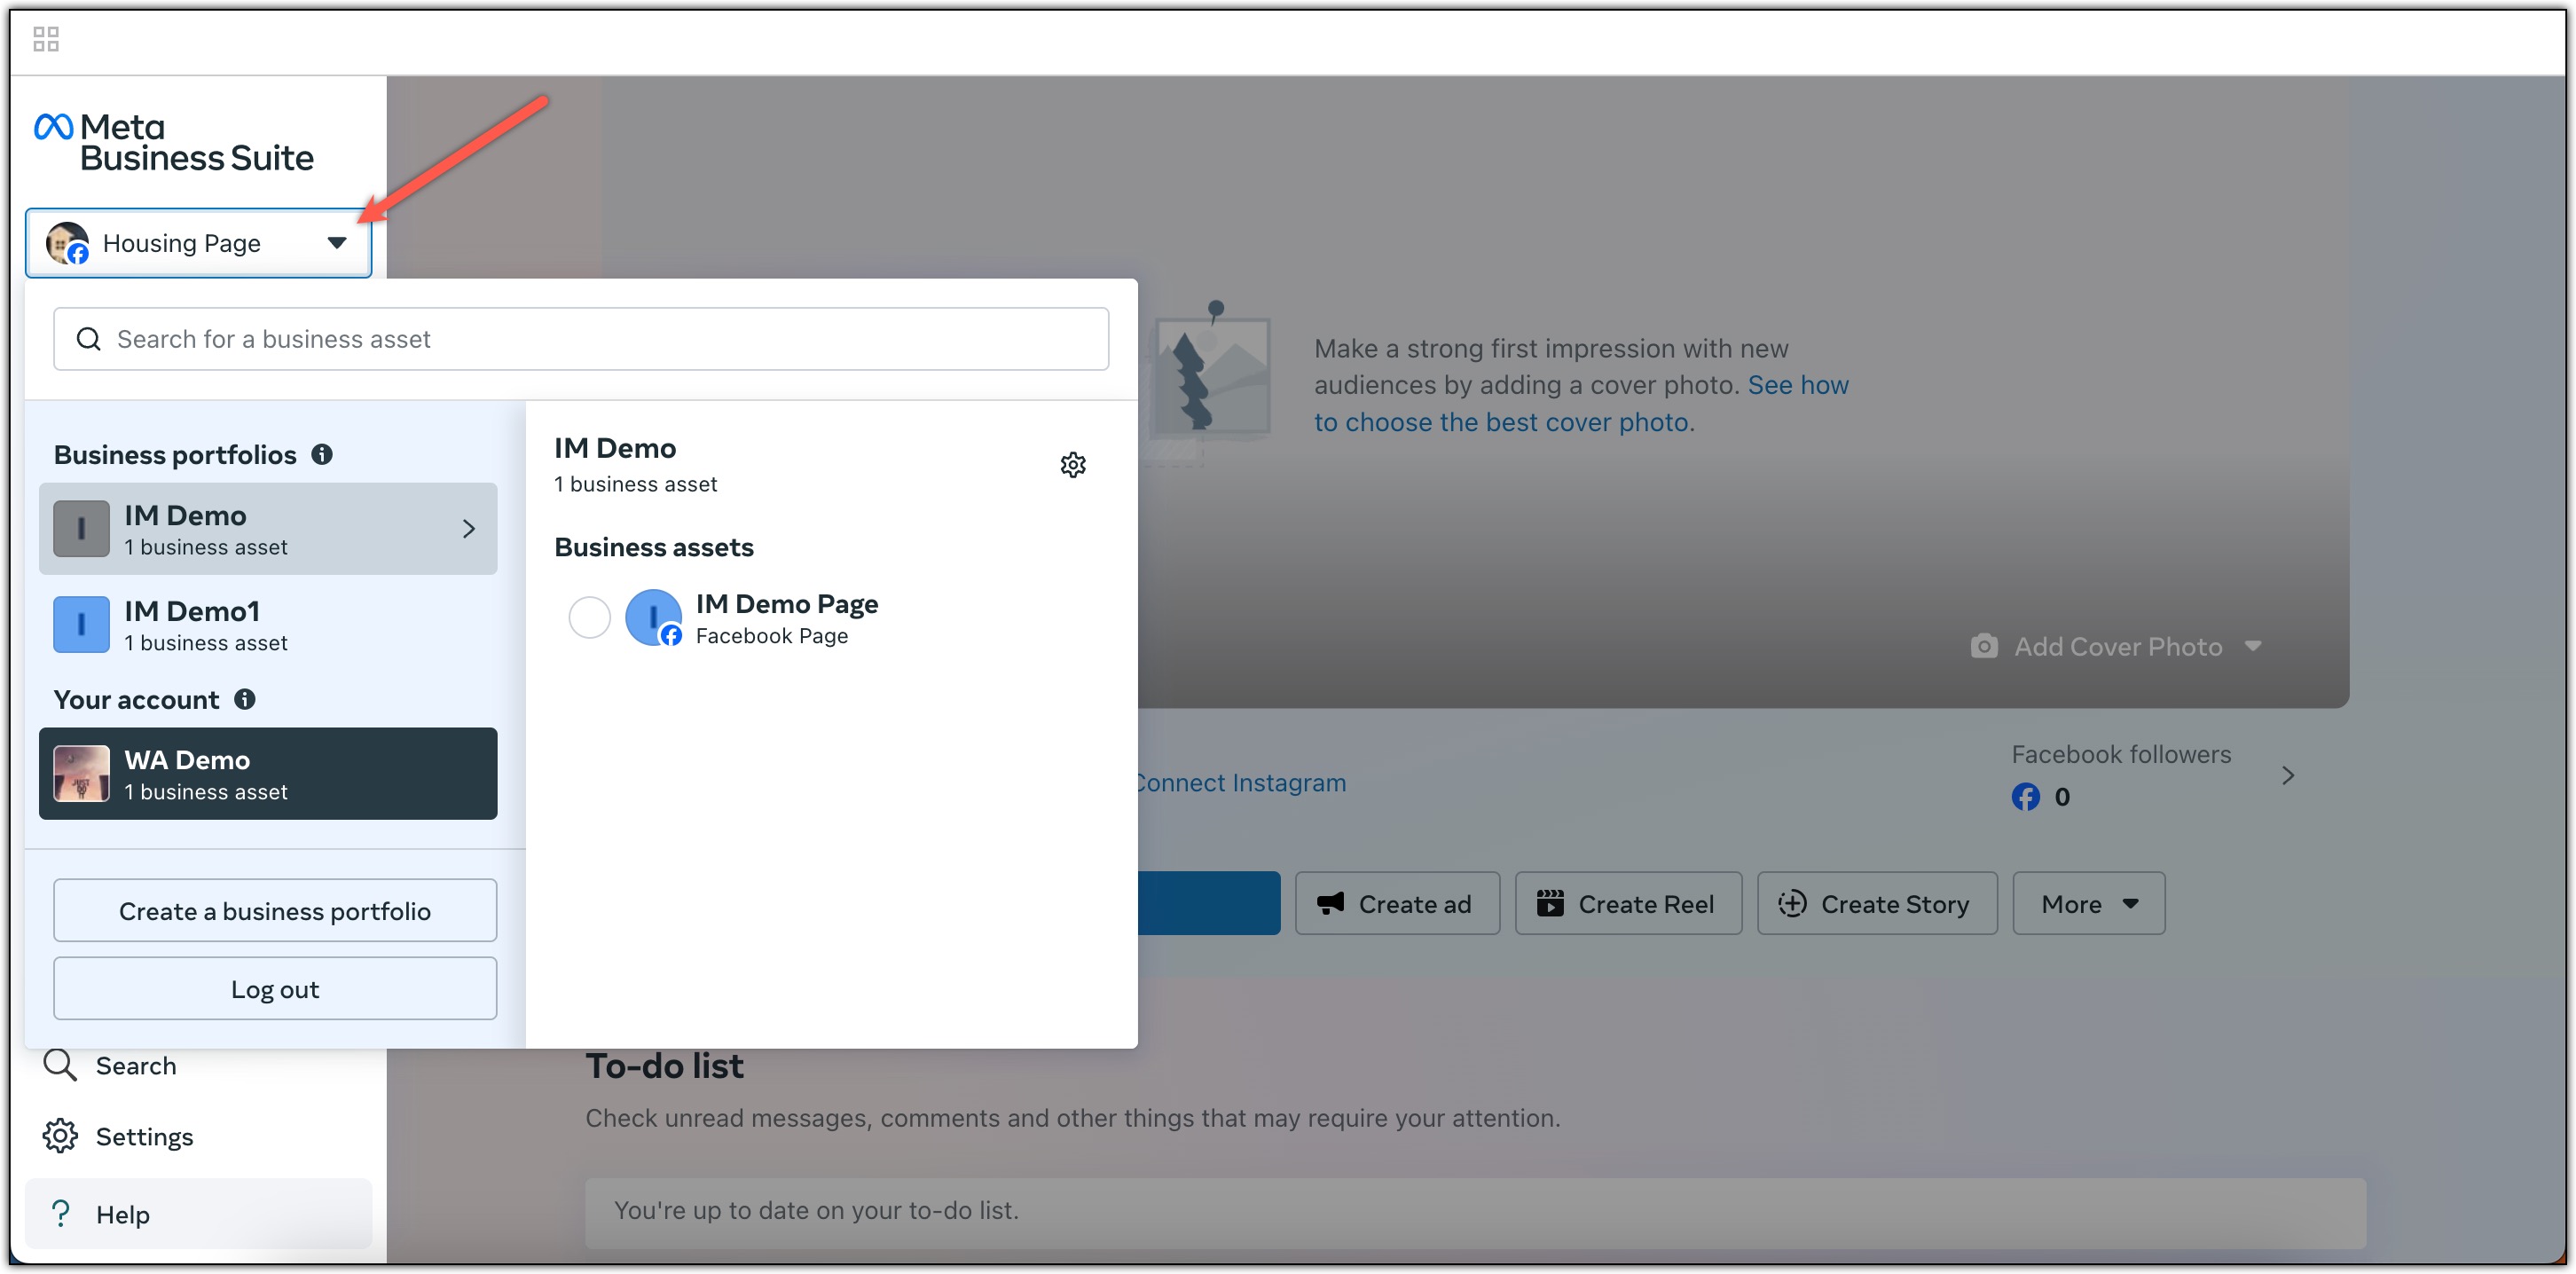Click the camera icon for cover photo

click(1984, 646)
